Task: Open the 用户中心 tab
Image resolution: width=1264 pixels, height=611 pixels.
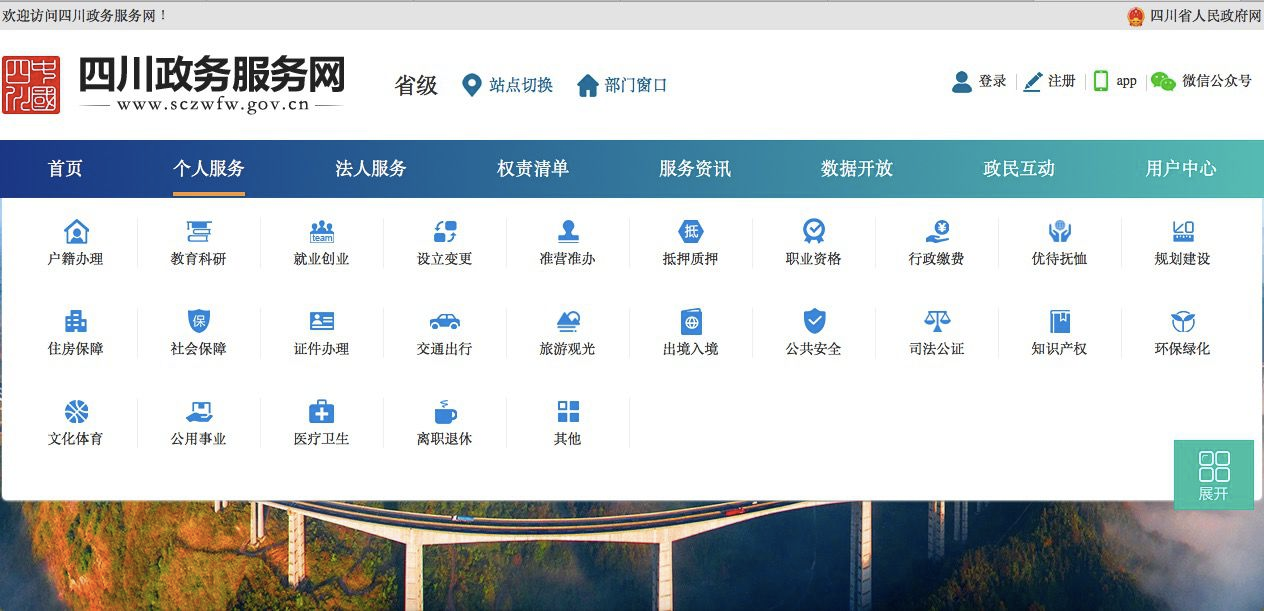Action: point(1181,169)
